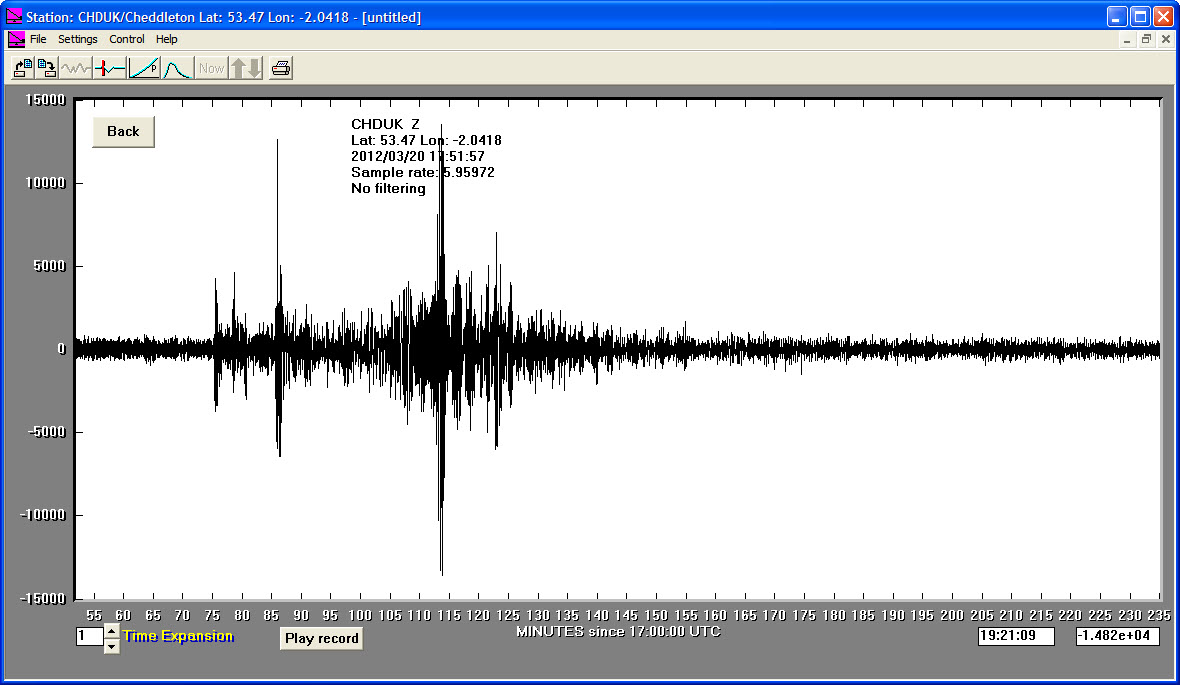This screenshot has height=685, width=1180.
Task: Increase Time Expansion with up arrow
Action: point(111,631)
